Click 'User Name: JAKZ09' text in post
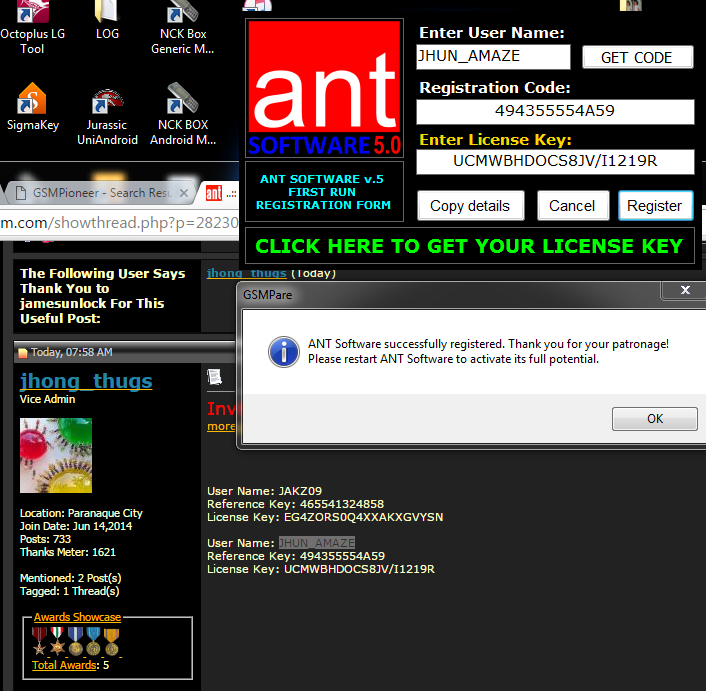 point(264,491)
